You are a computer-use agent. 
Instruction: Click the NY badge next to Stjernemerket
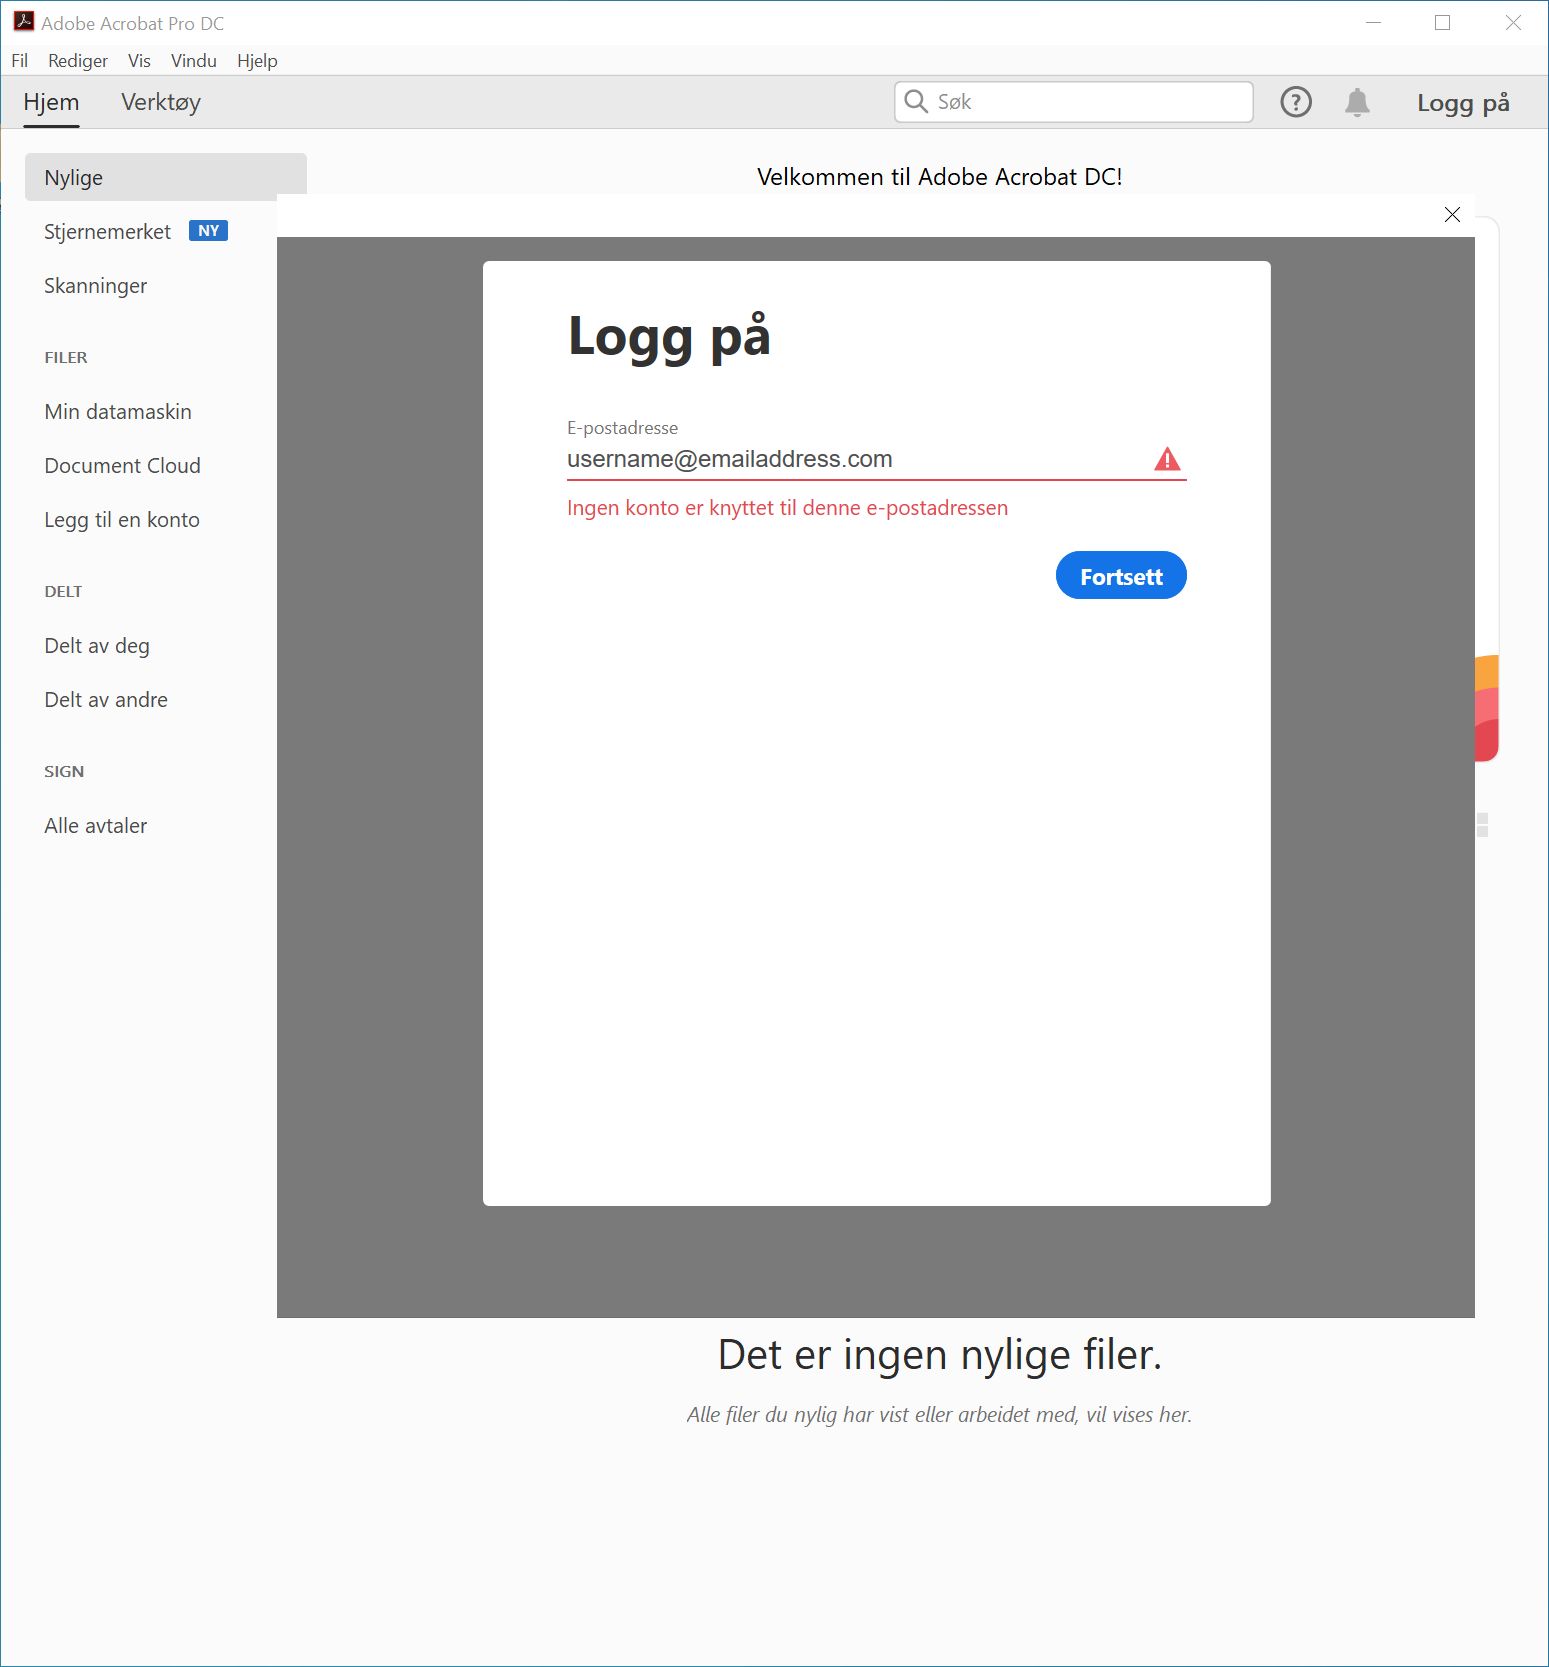pyautogui.click(x=208, y=231)
